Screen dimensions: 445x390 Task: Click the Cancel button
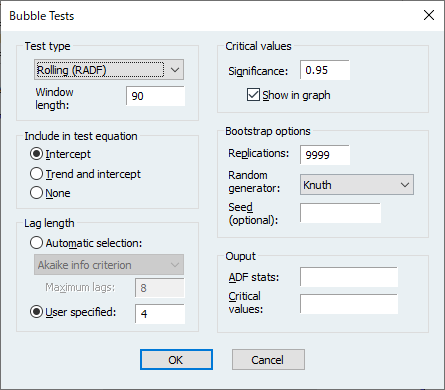coord(268,360)
